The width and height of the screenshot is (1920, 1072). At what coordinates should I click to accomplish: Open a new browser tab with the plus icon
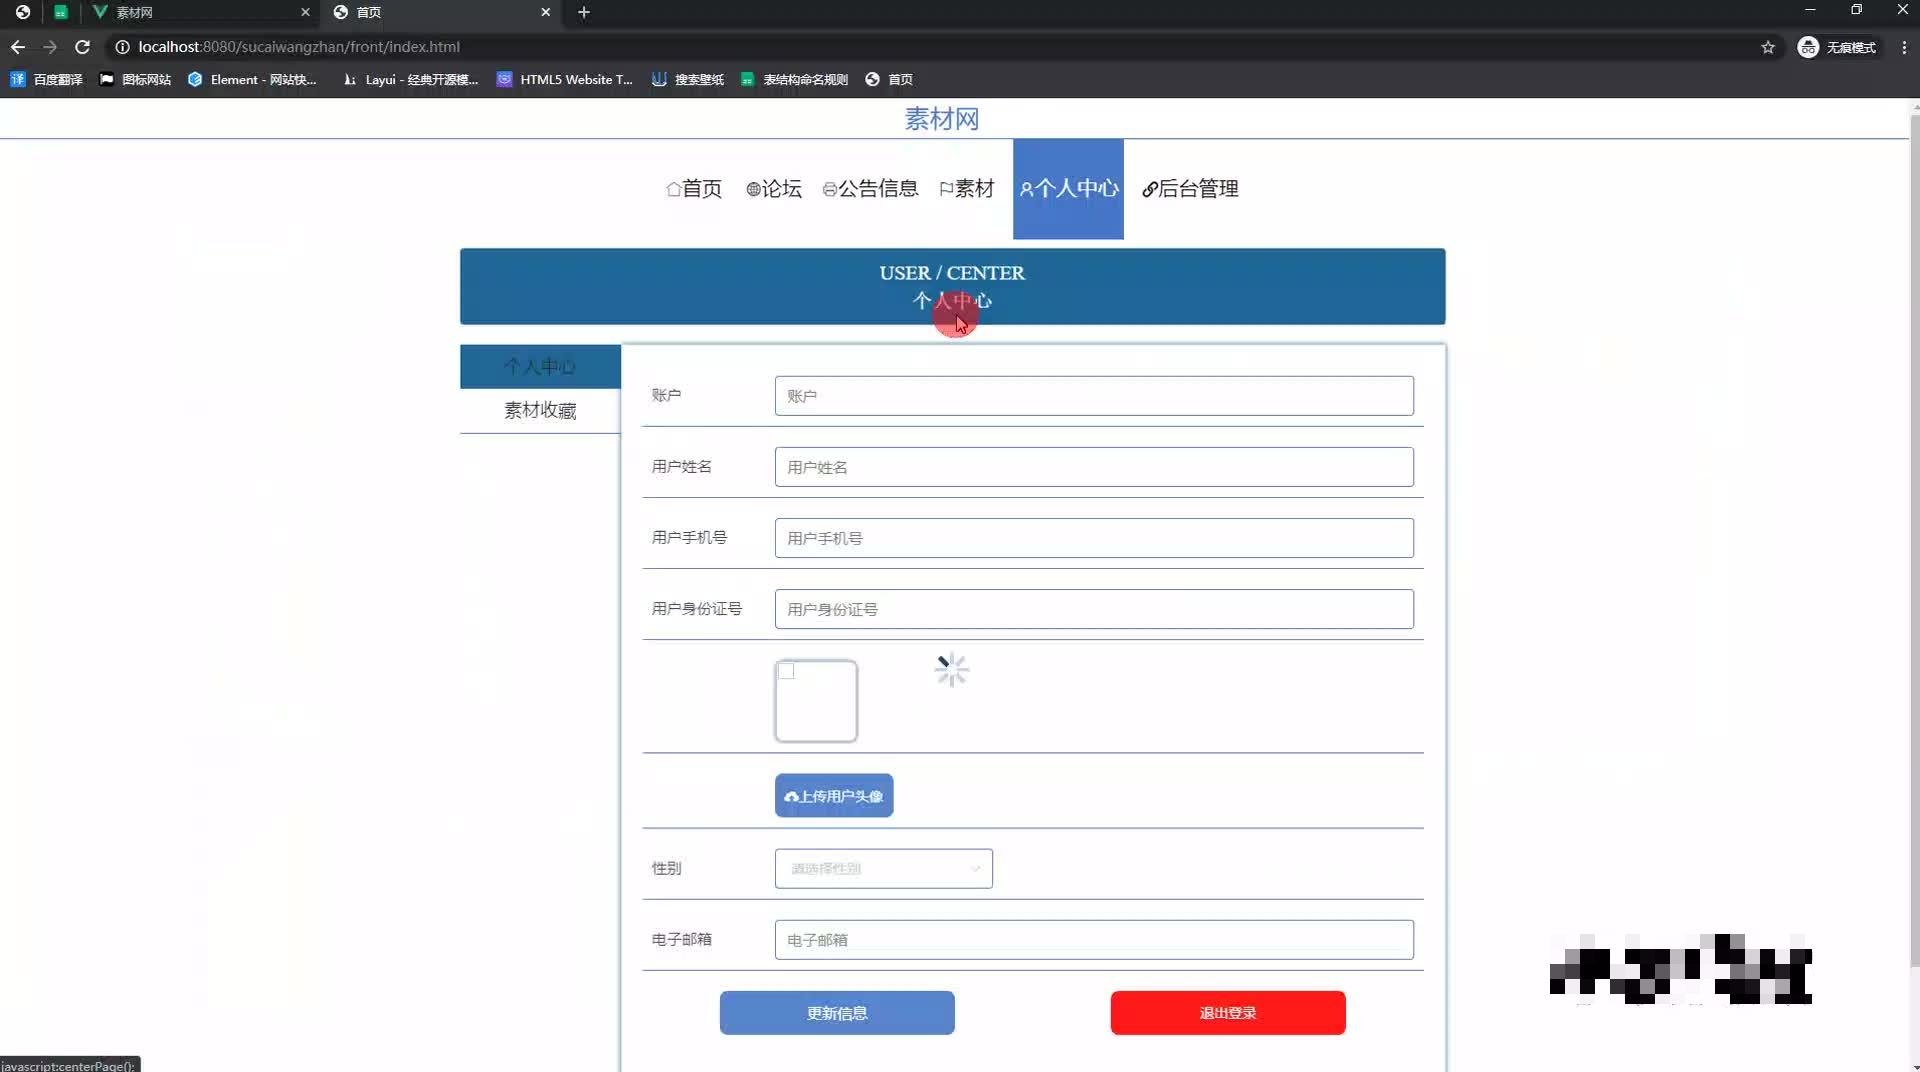(584, 12)
